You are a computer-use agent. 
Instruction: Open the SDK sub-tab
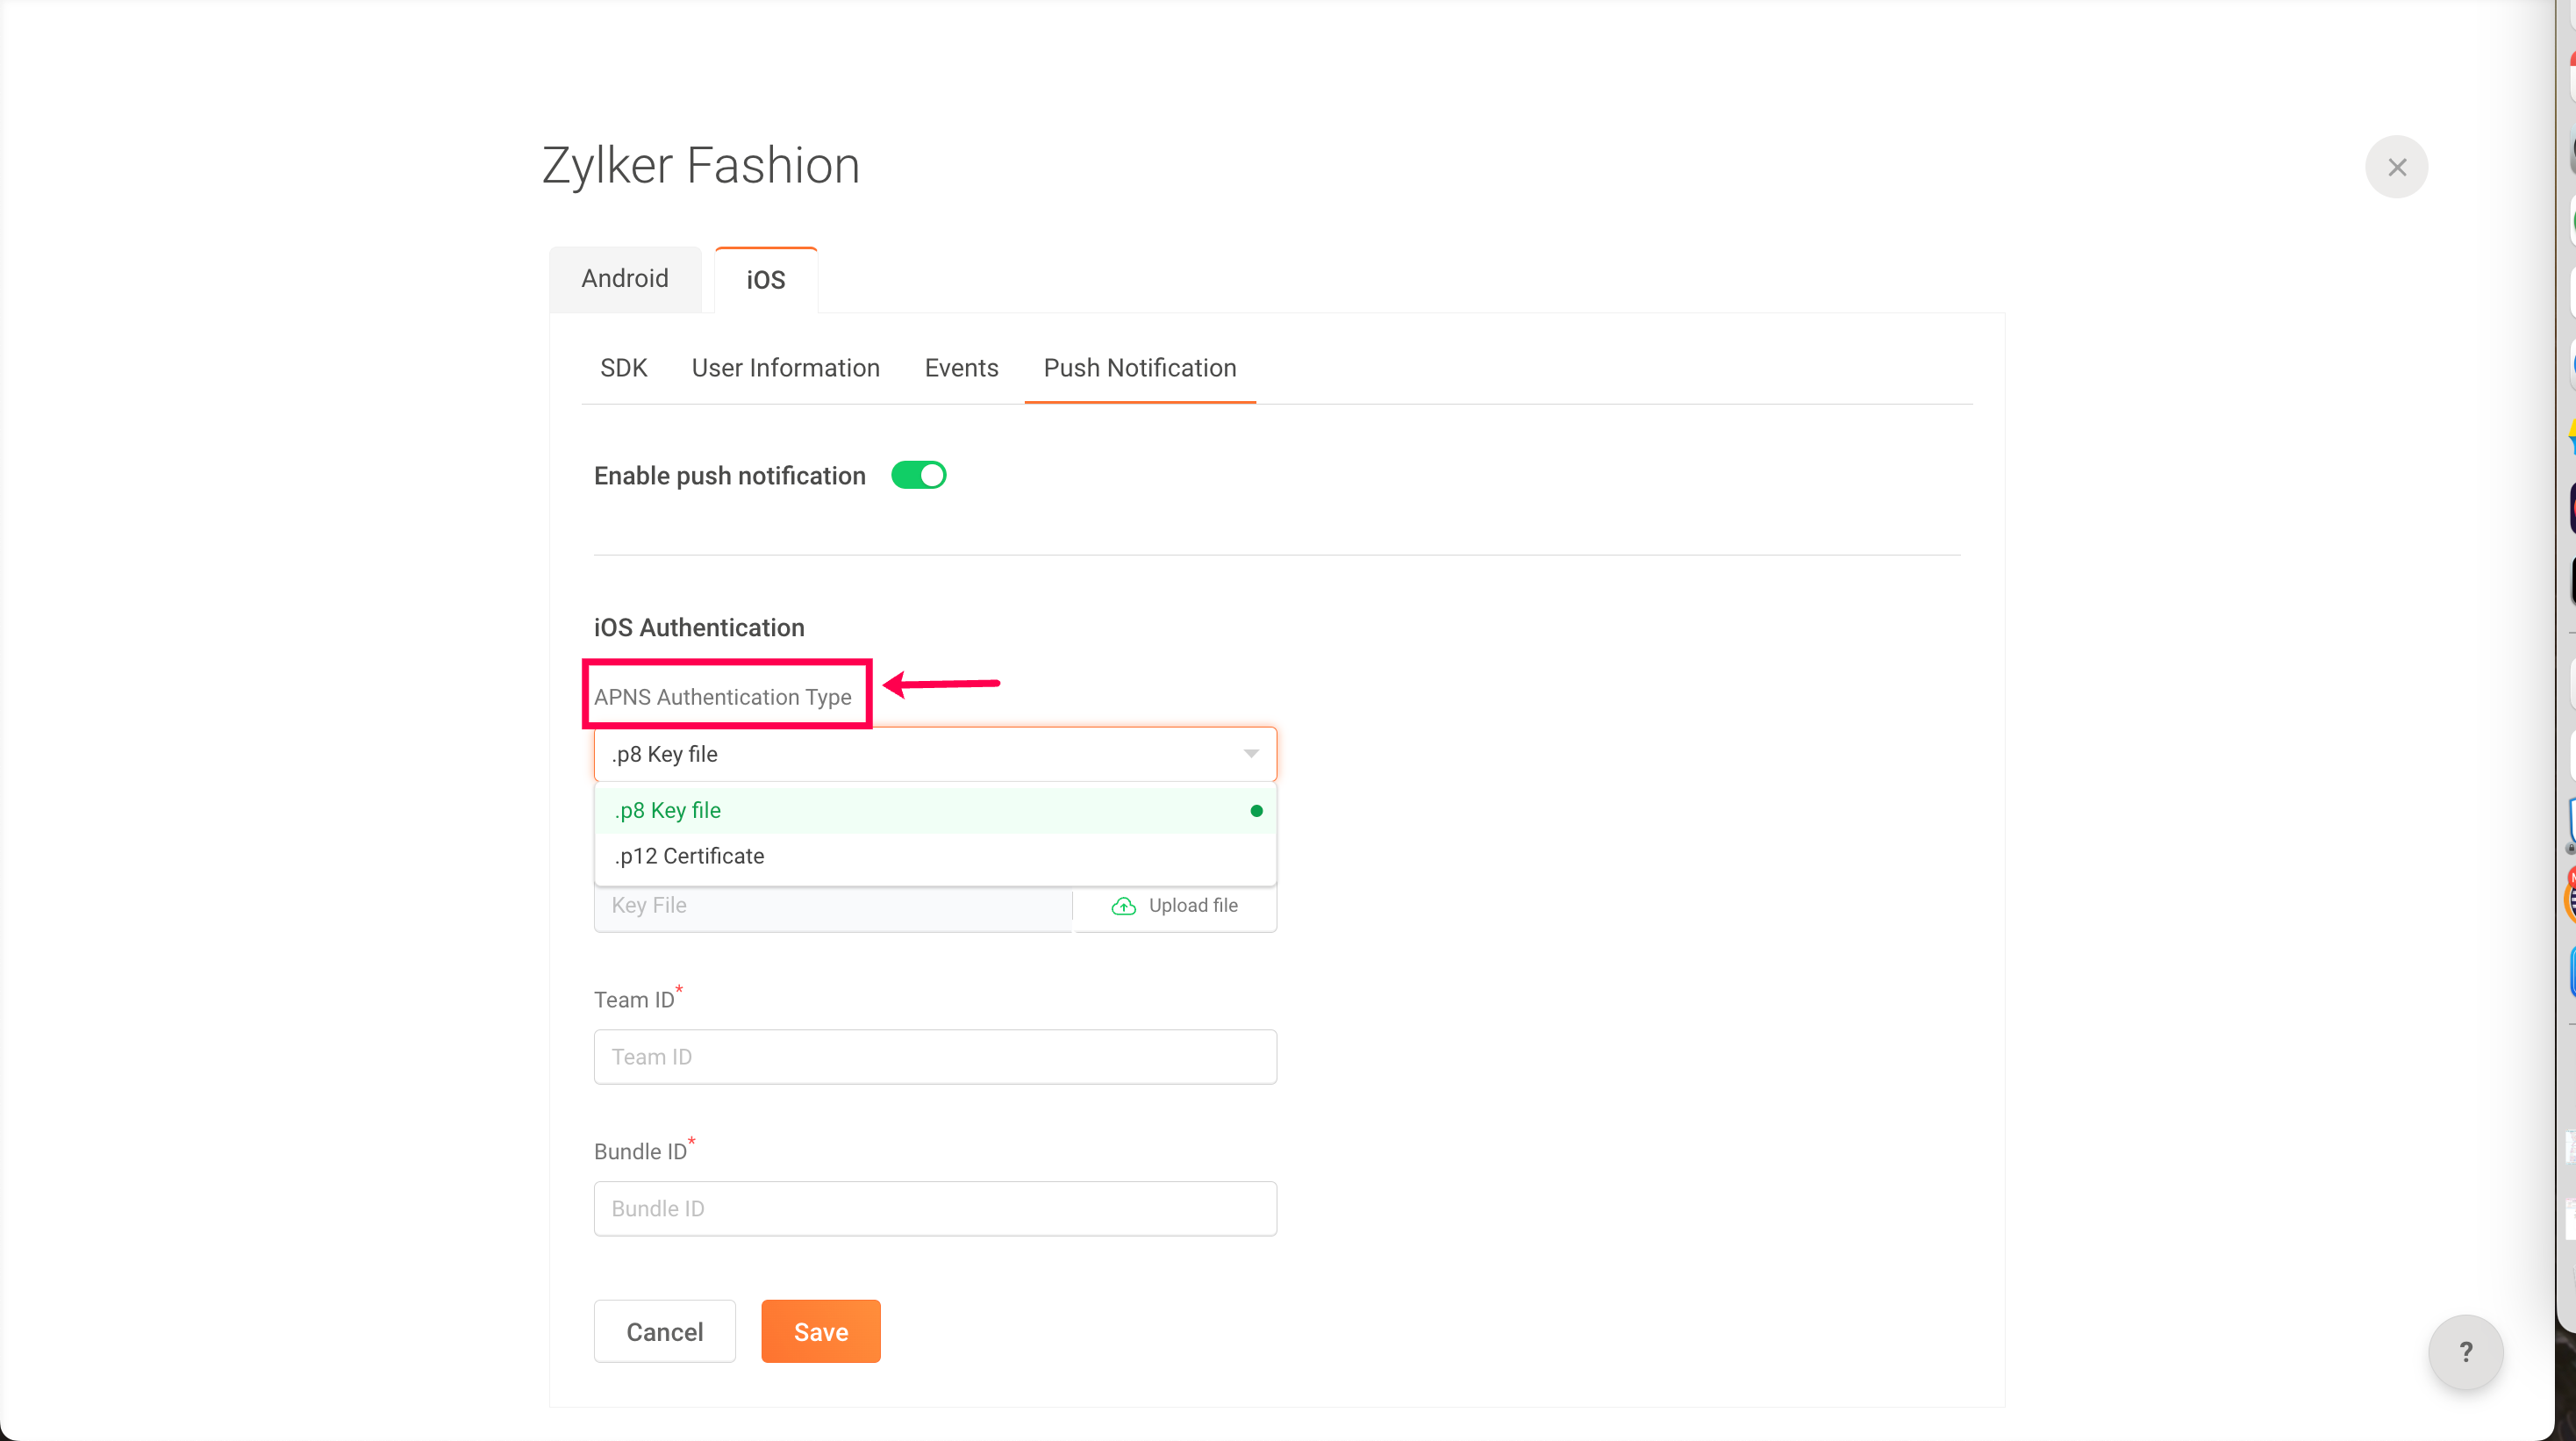pyautogui.click(x=623, y=368)
